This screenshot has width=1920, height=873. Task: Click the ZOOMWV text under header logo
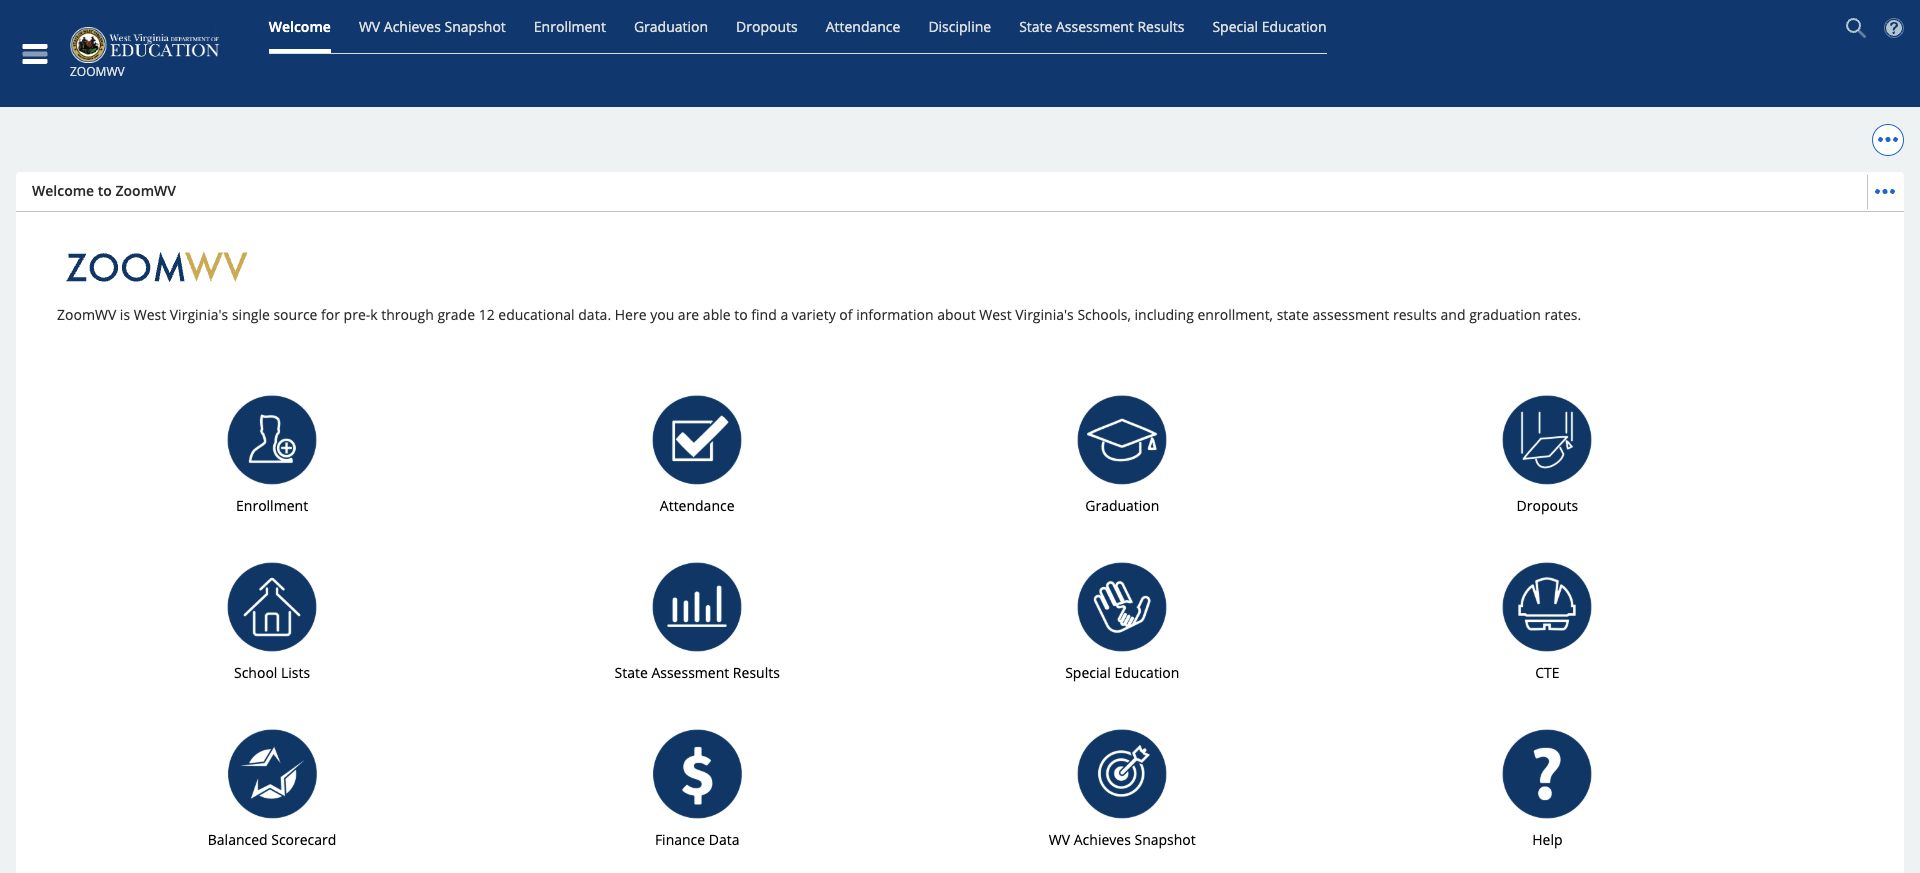tap(97, 72)
